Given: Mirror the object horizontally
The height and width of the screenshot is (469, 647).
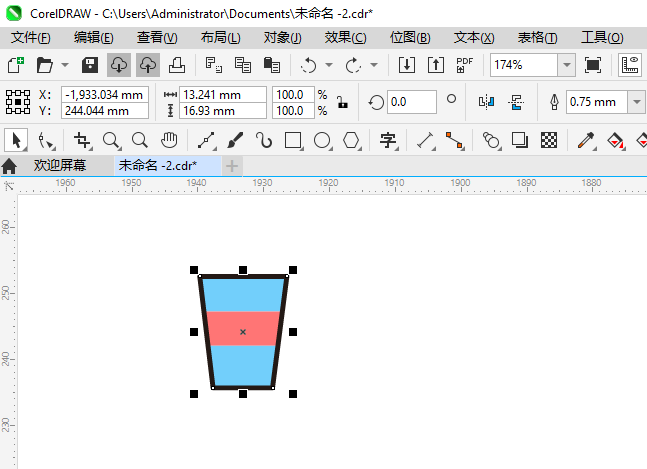Looking at the screenshot, I should (x=486, y=101).
